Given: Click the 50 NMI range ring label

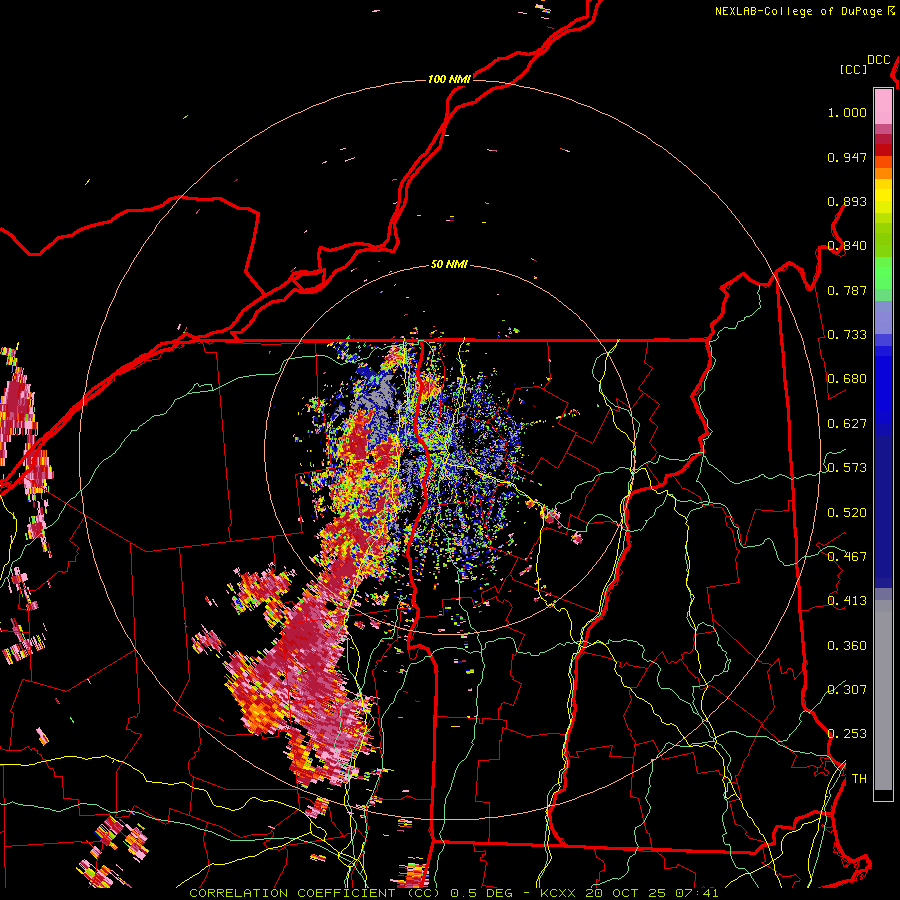Looking at the screenshot, I should (x=449, y=265).
